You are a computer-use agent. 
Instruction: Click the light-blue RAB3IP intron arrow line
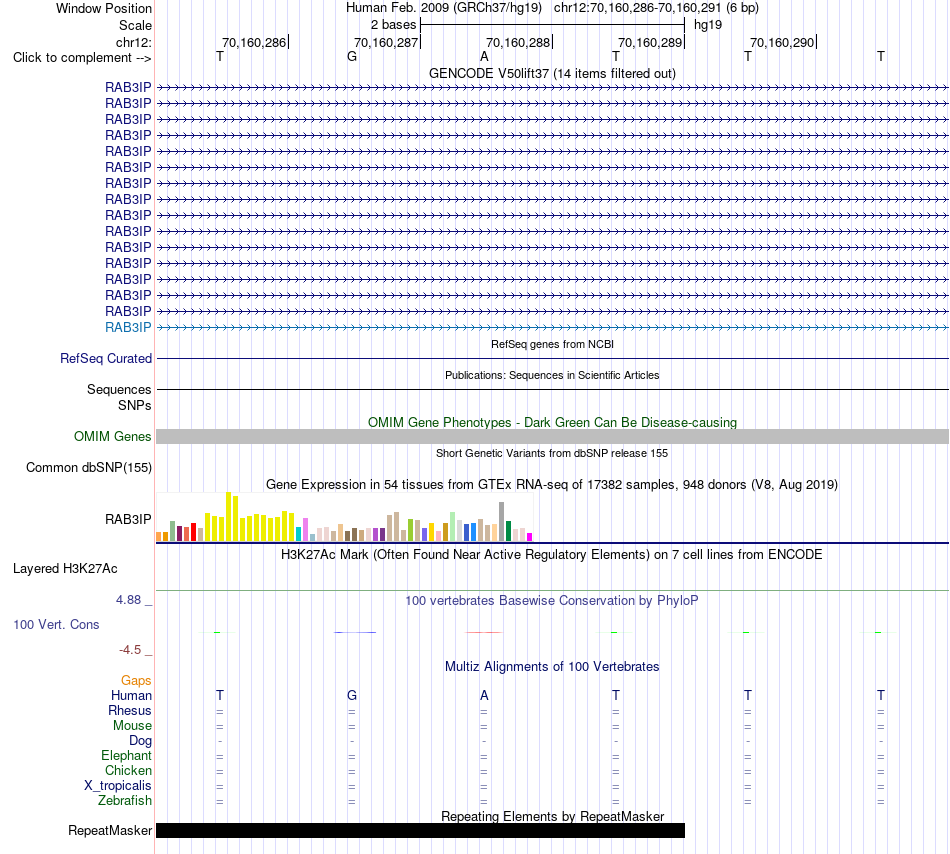pos(552,327)
